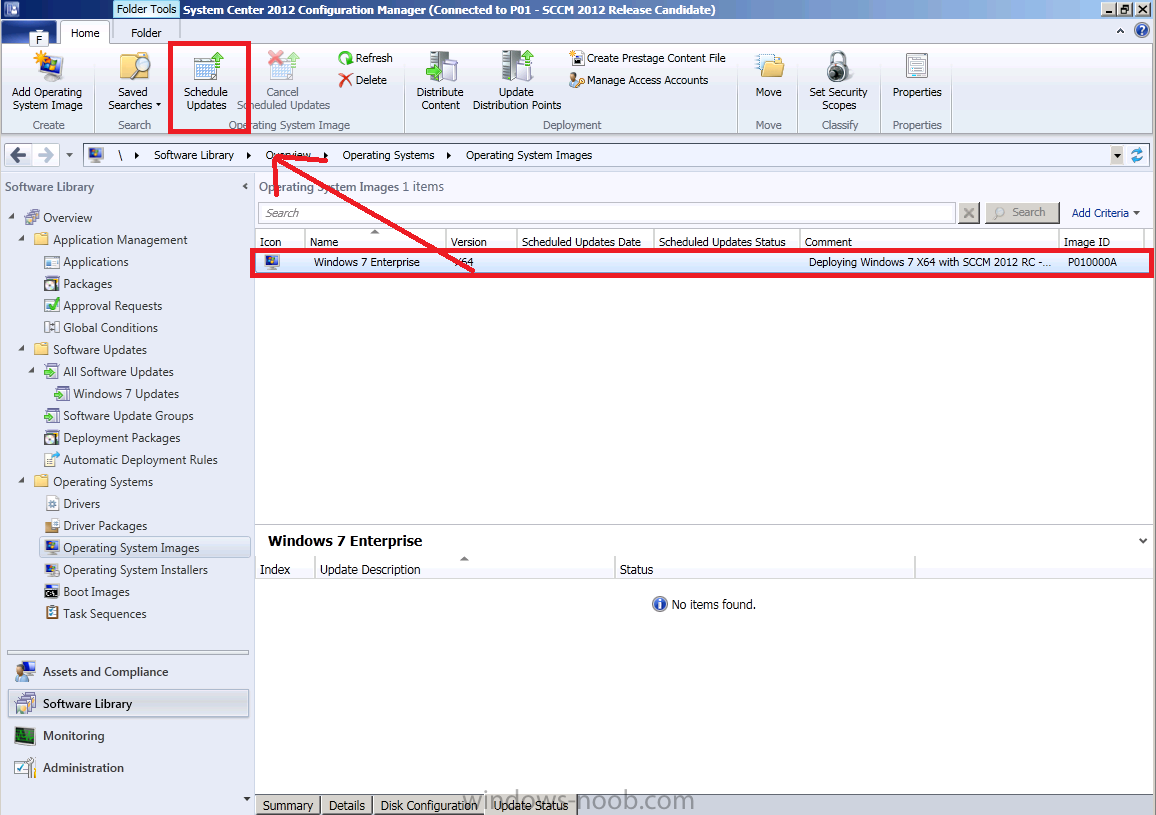Click Software Library in breadcrumb
The height and width of the screenshot is (815, 1156).
pyautogui.click(x=194, y=155)
